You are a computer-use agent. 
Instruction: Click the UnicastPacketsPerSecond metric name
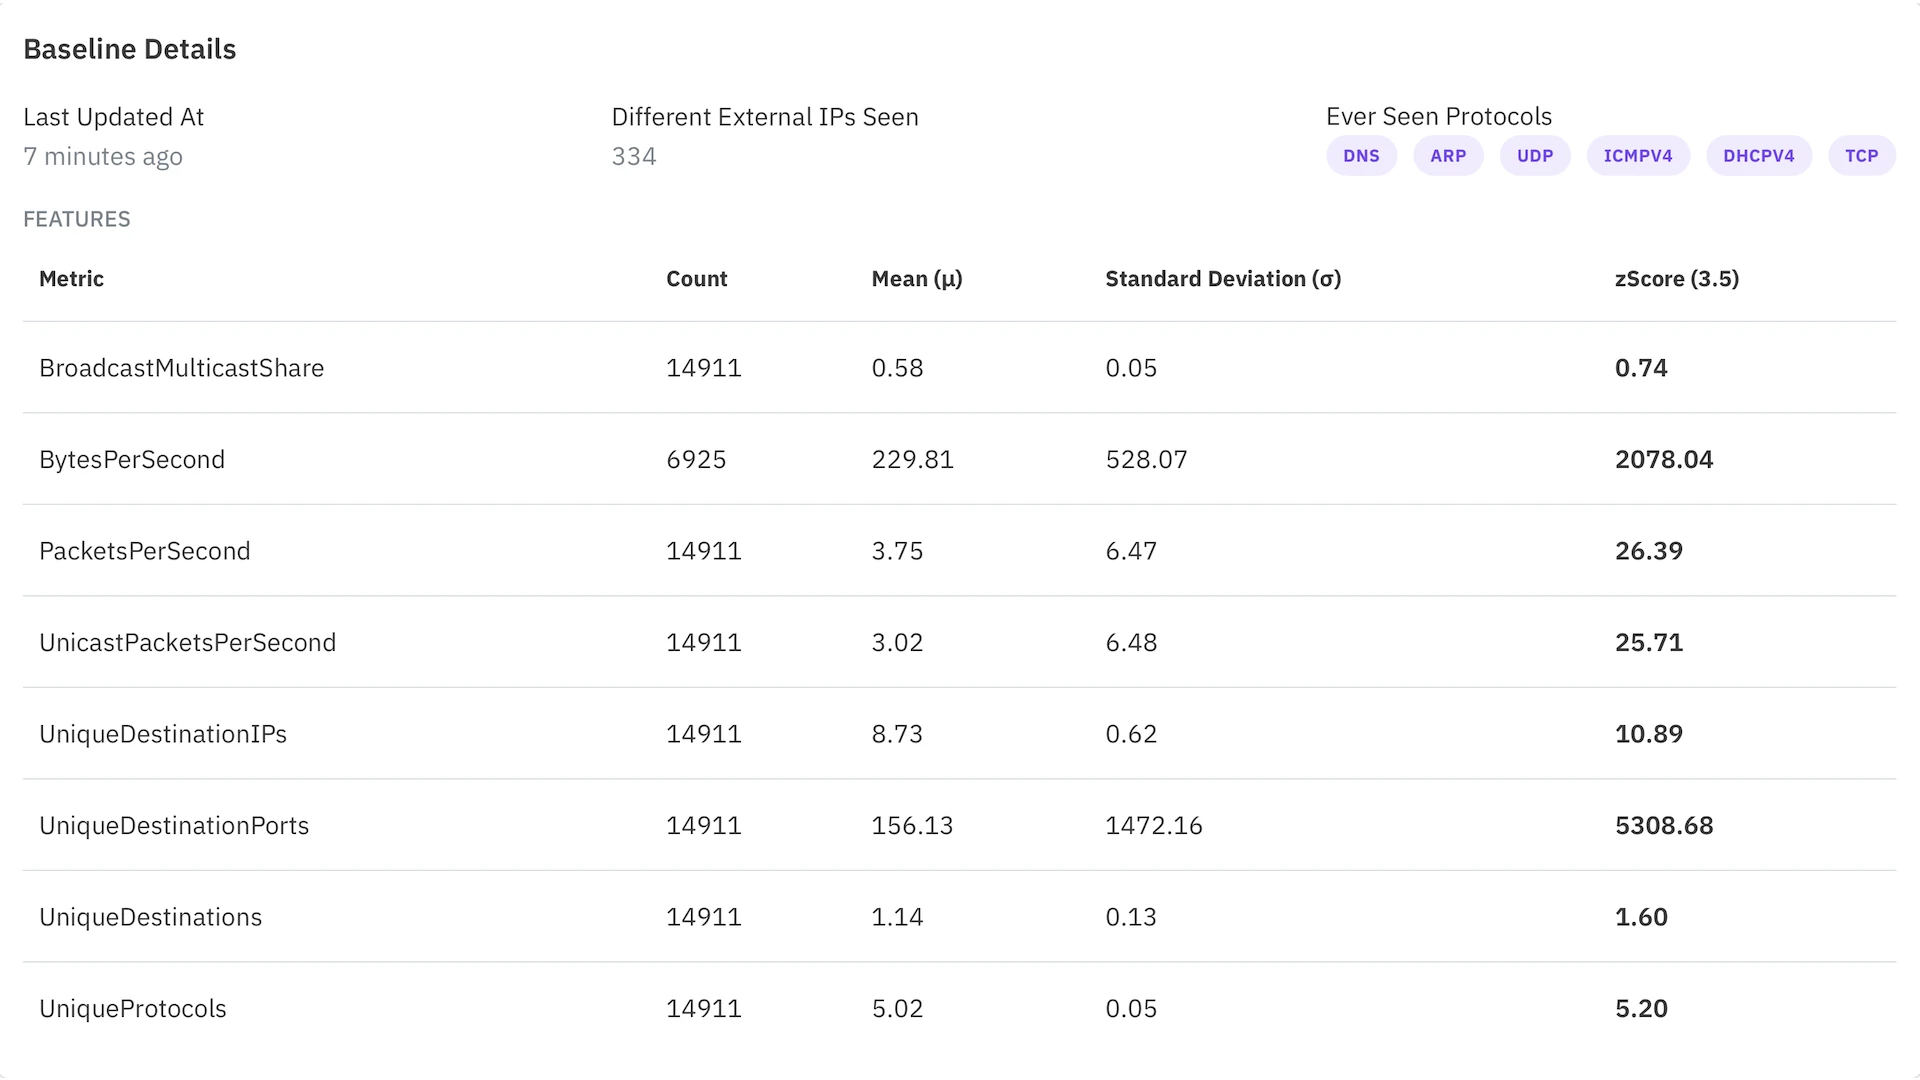coord(187,643)
